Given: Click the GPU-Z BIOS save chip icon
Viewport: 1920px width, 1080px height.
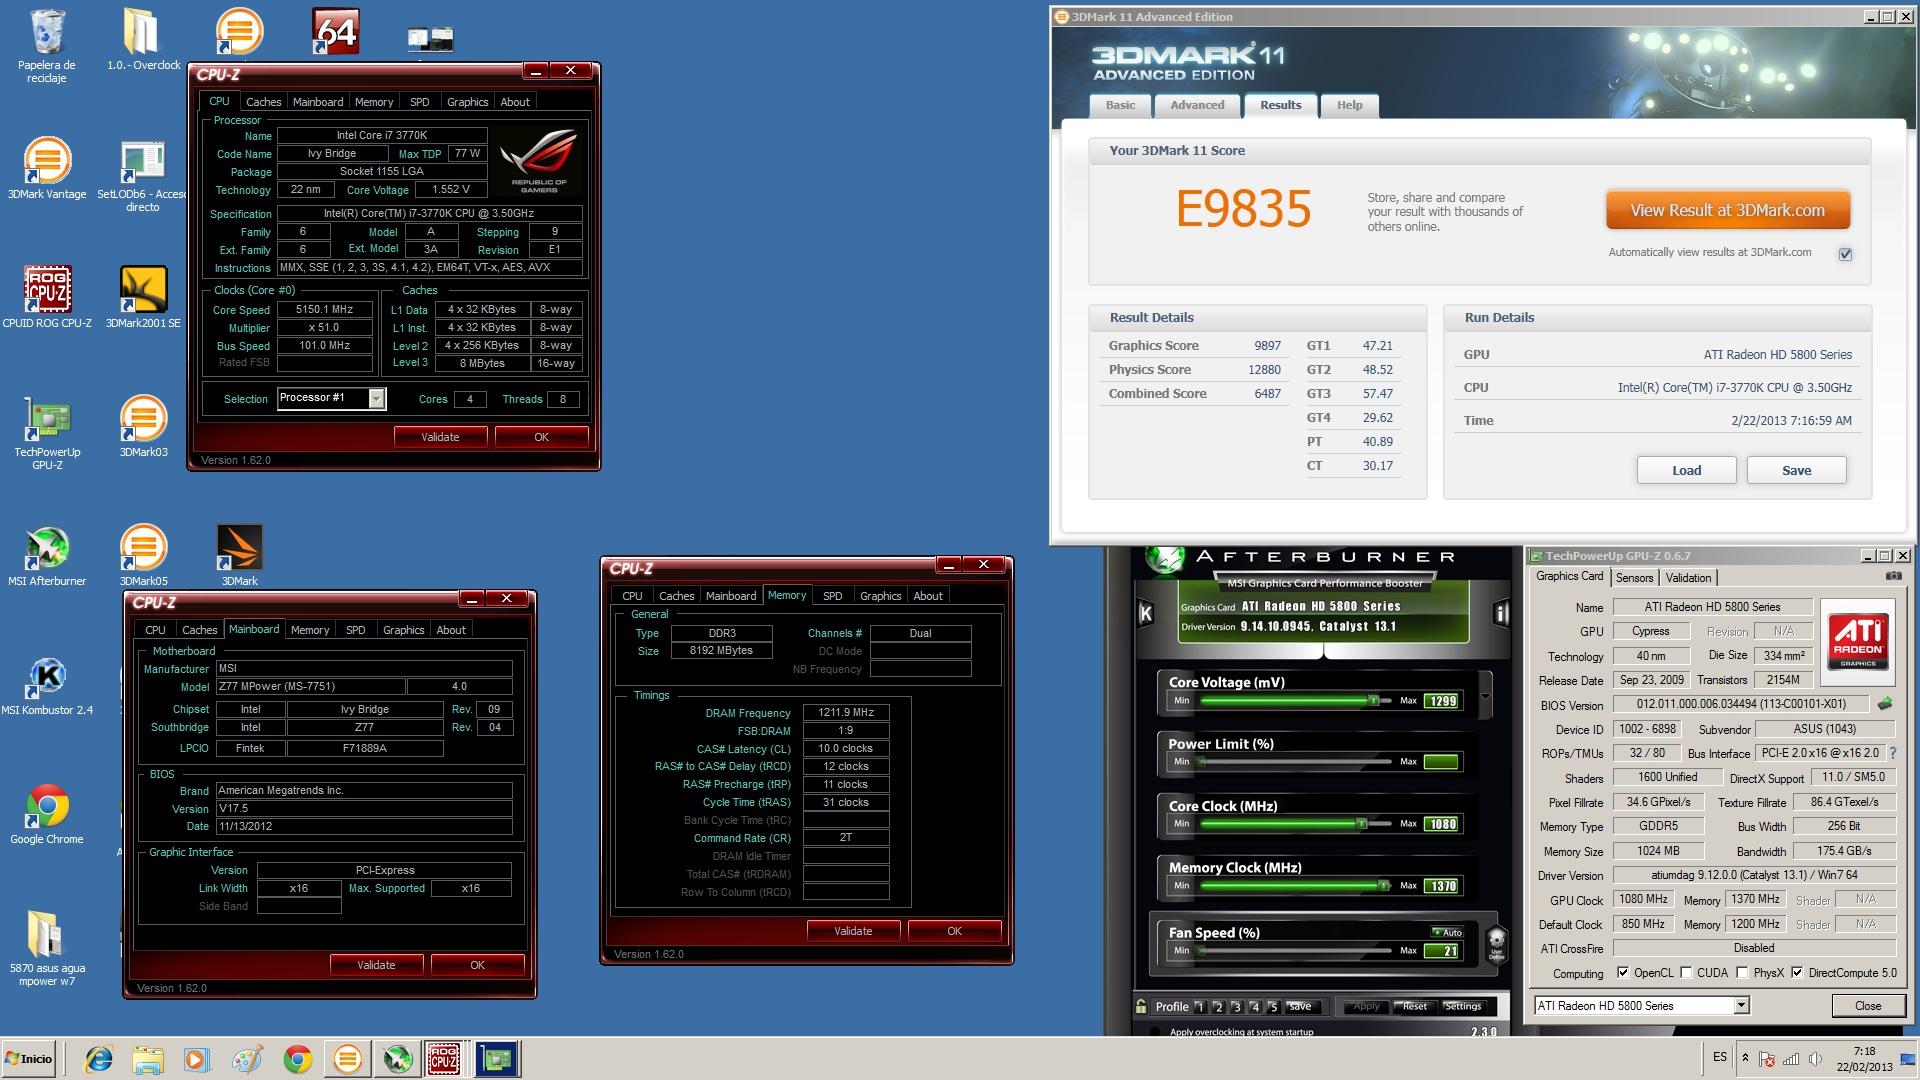Looking at the screenshot, I should (1885, 704).
